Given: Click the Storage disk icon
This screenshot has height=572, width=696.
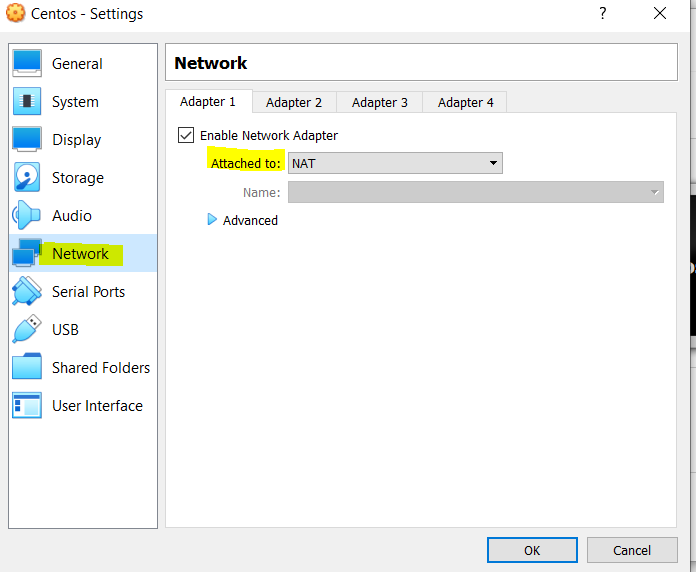Looking at the screenshot, I should tap(27, 177).
